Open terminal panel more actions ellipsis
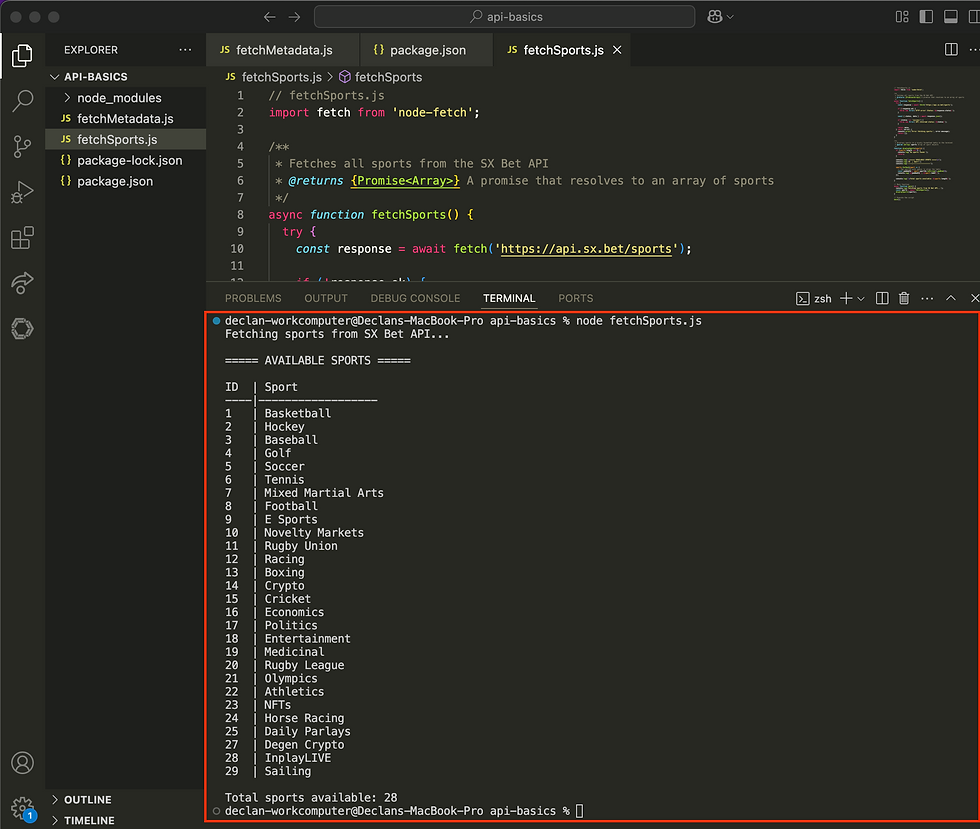 click(927, 299)
